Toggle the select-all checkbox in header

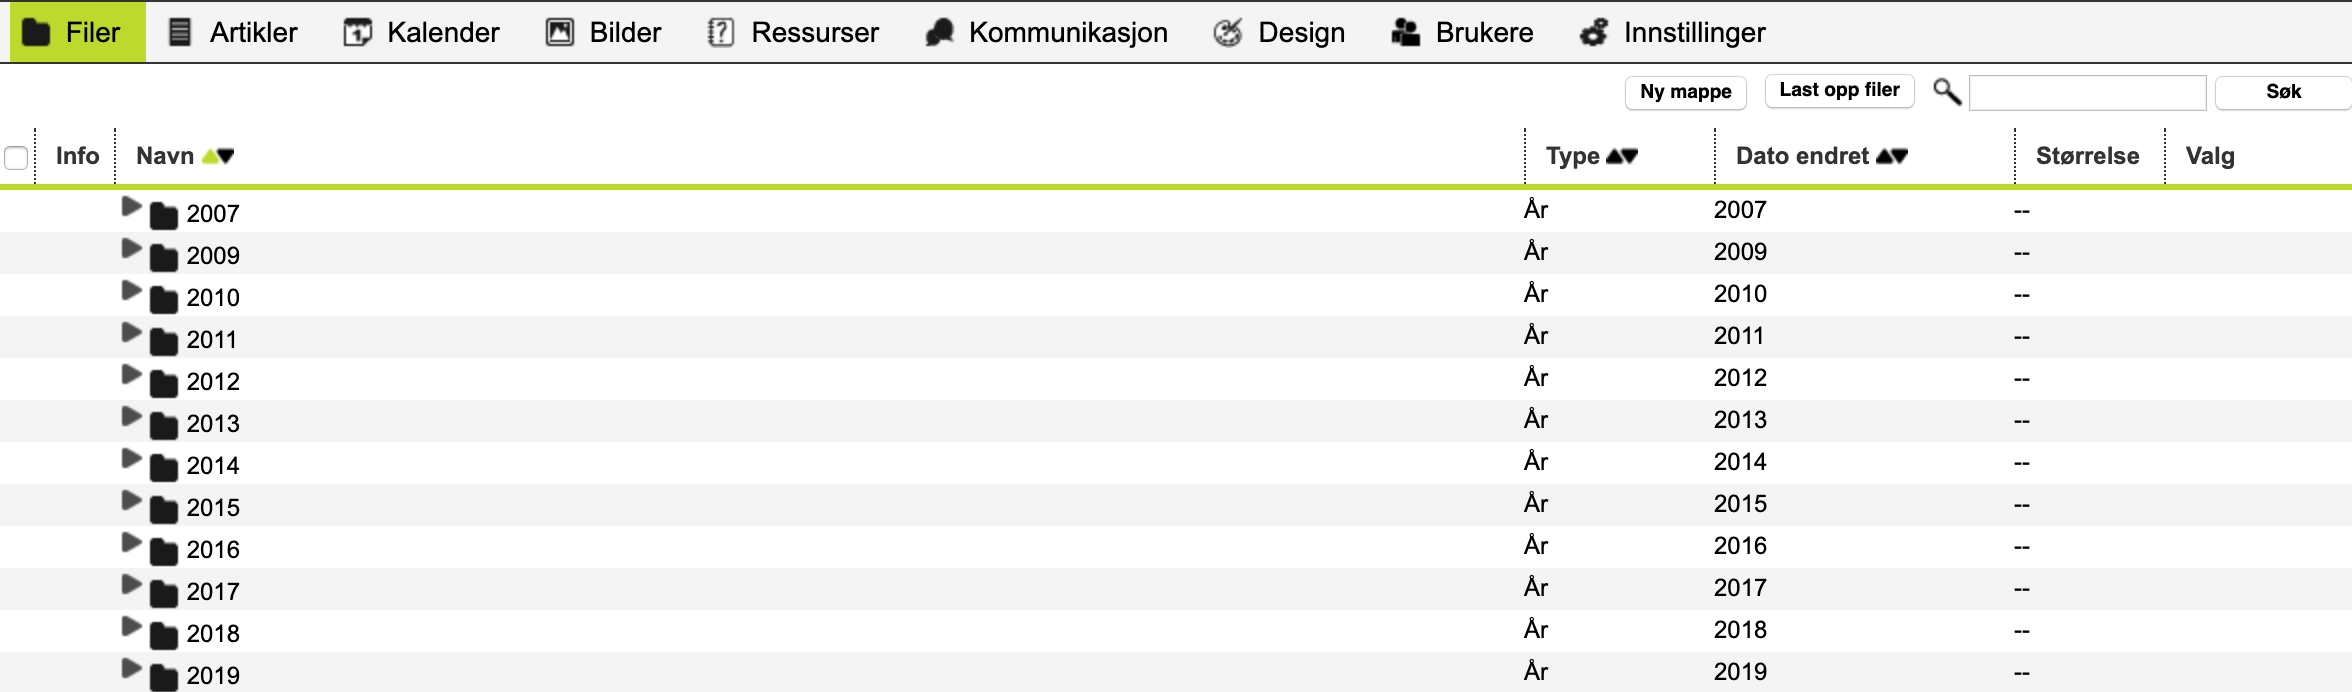[16, 157]
